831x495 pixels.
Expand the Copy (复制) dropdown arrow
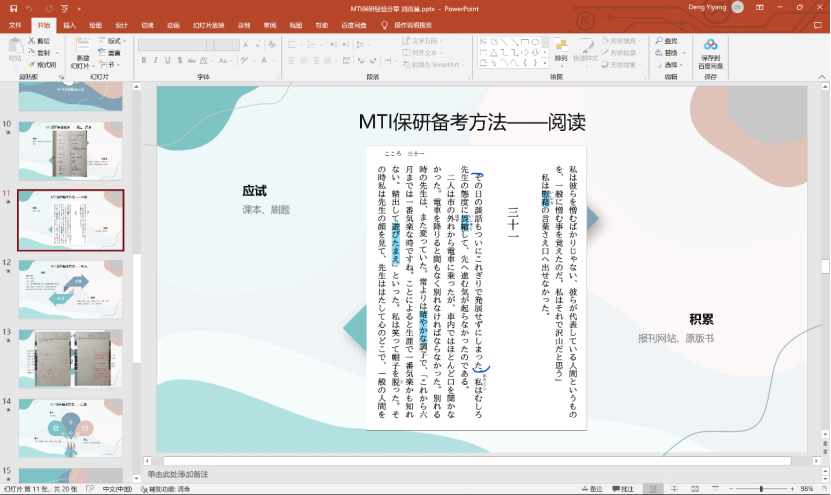tap(57, 53)
